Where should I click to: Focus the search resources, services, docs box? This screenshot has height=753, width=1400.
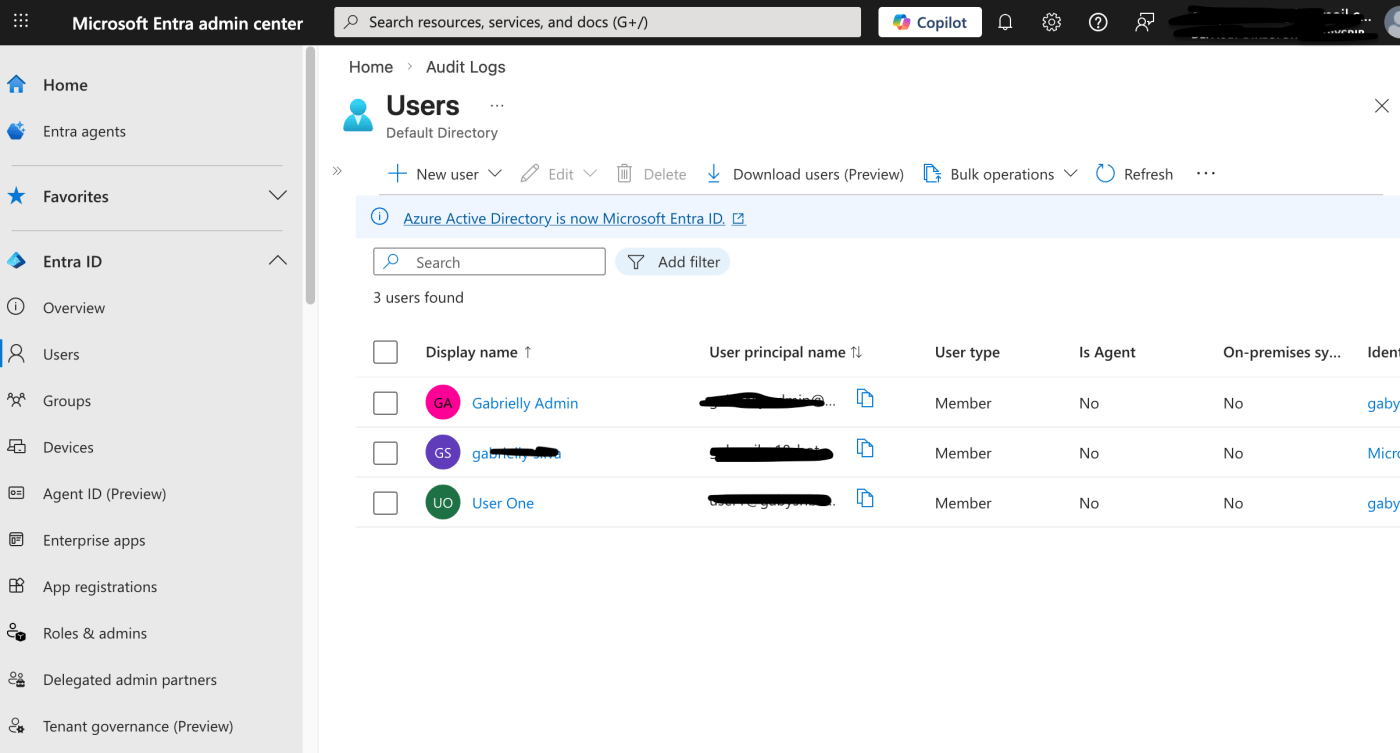[597, 22]
